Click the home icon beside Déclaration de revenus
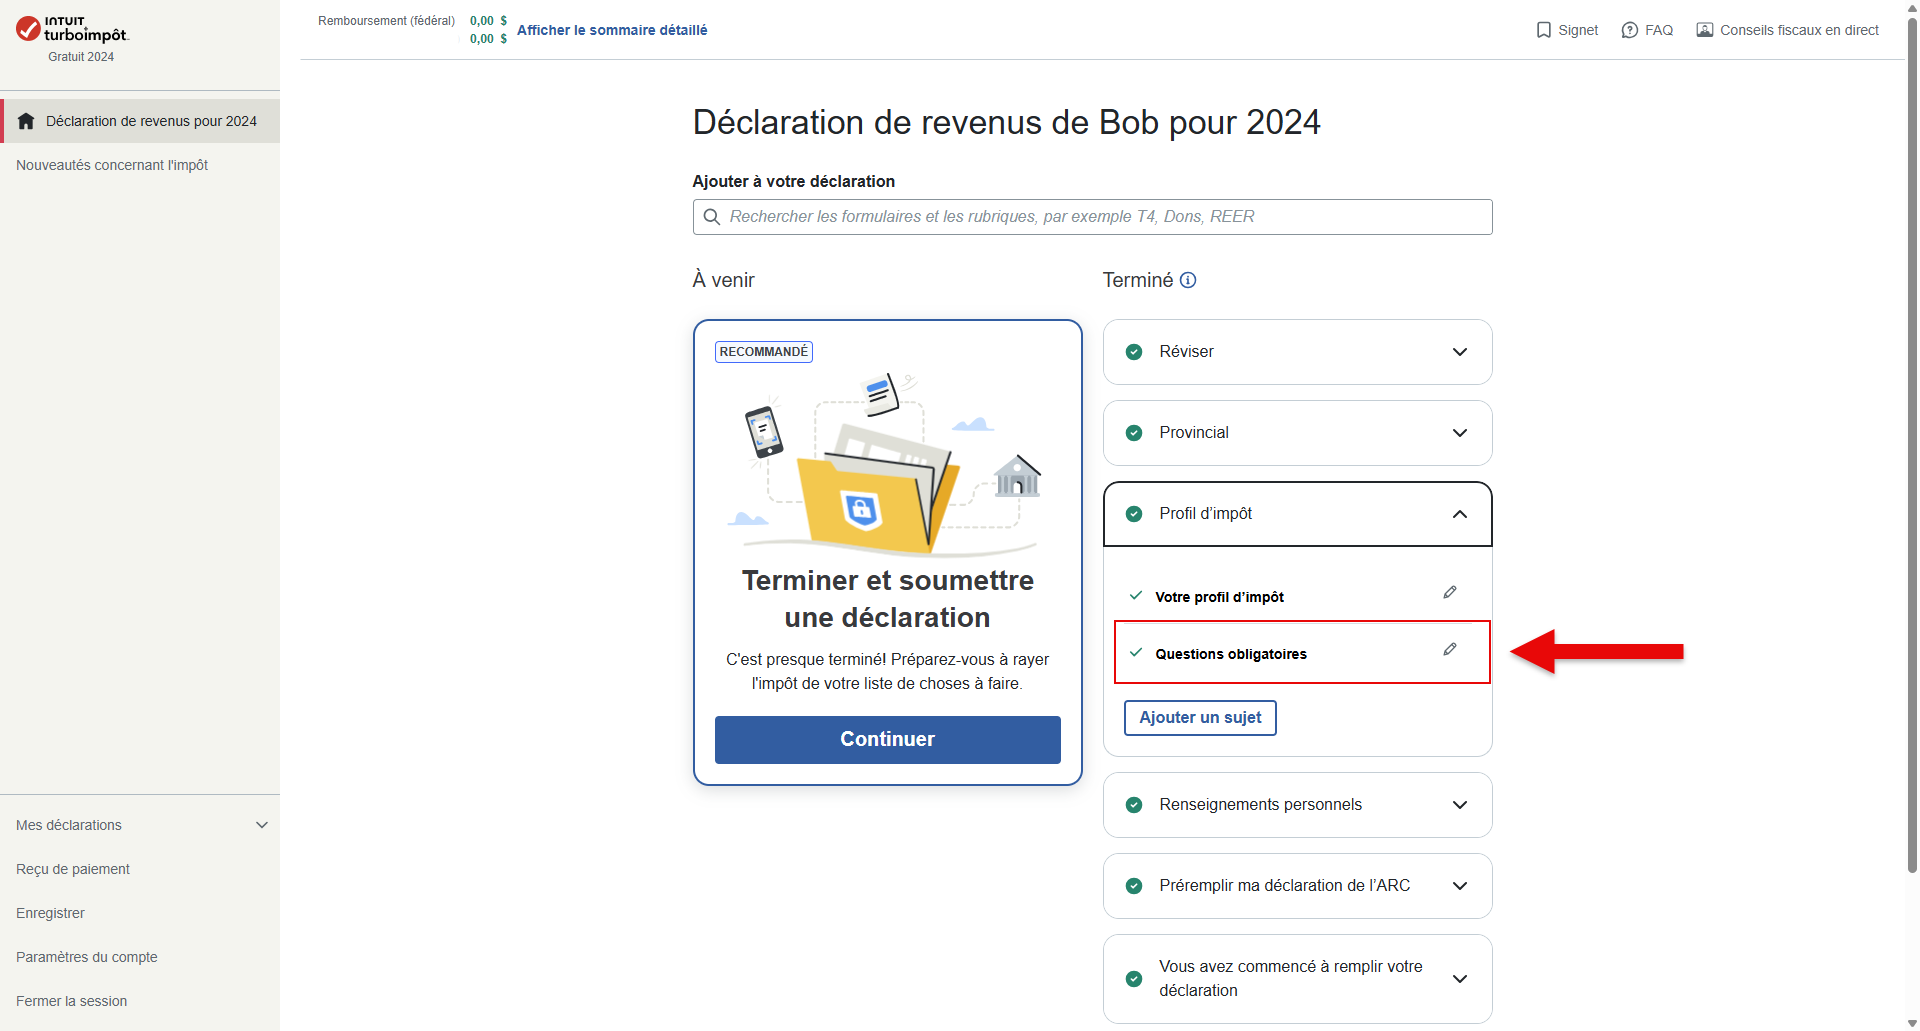 pyautogui.click(x=26, y=121)
